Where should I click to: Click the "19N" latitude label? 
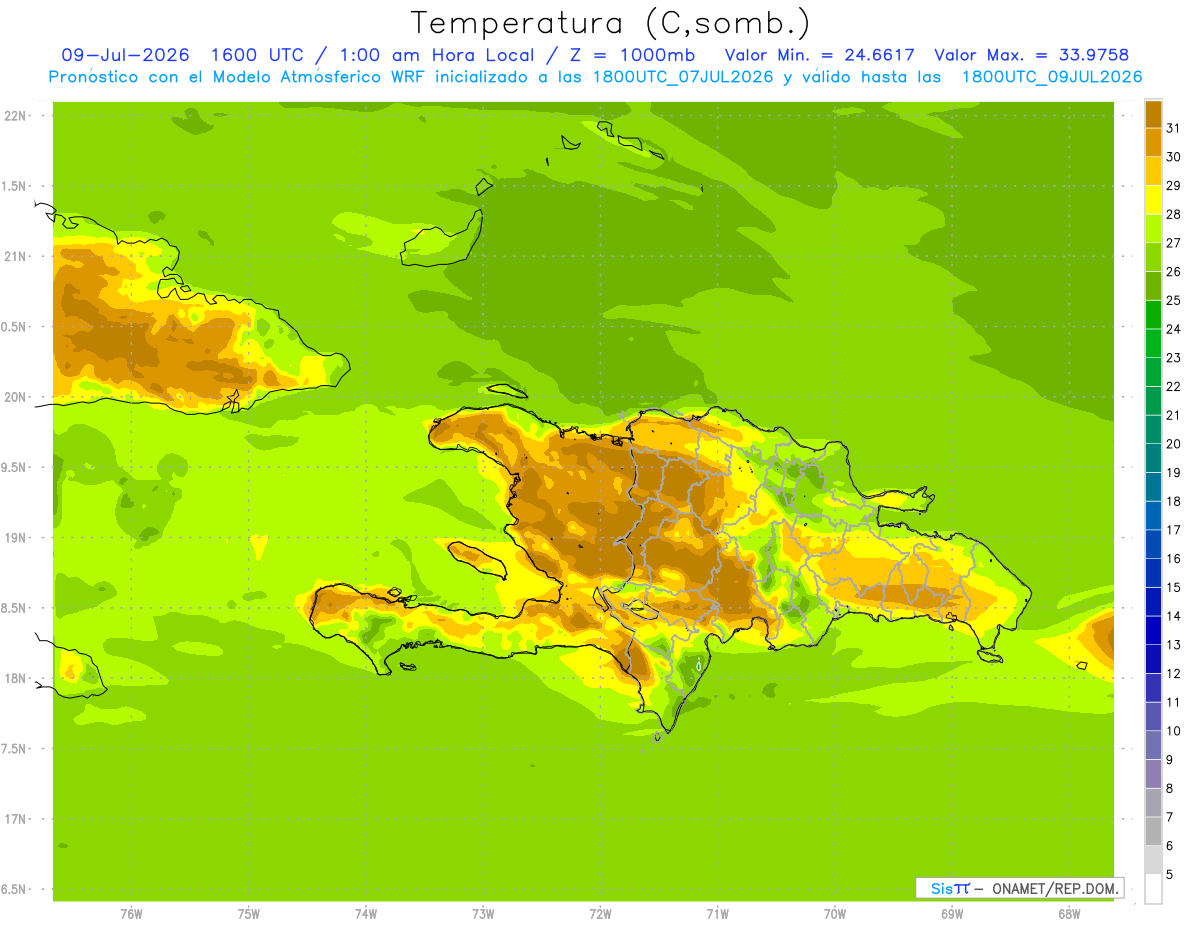pos(14,538)
